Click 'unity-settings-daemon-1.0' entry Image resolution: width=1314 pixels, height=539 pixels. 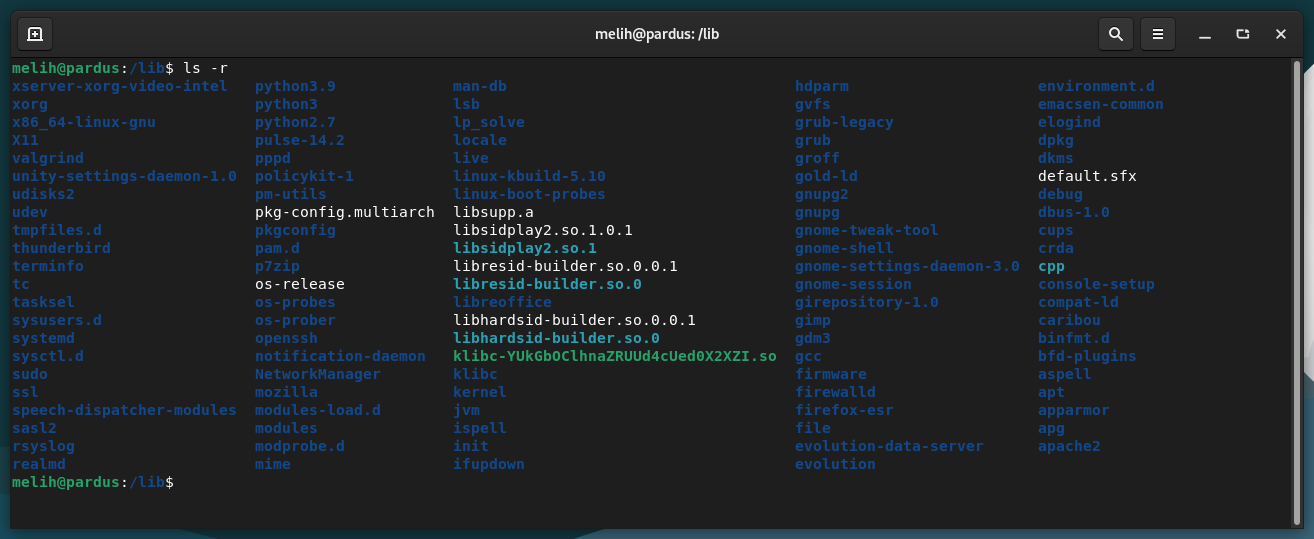124,176
